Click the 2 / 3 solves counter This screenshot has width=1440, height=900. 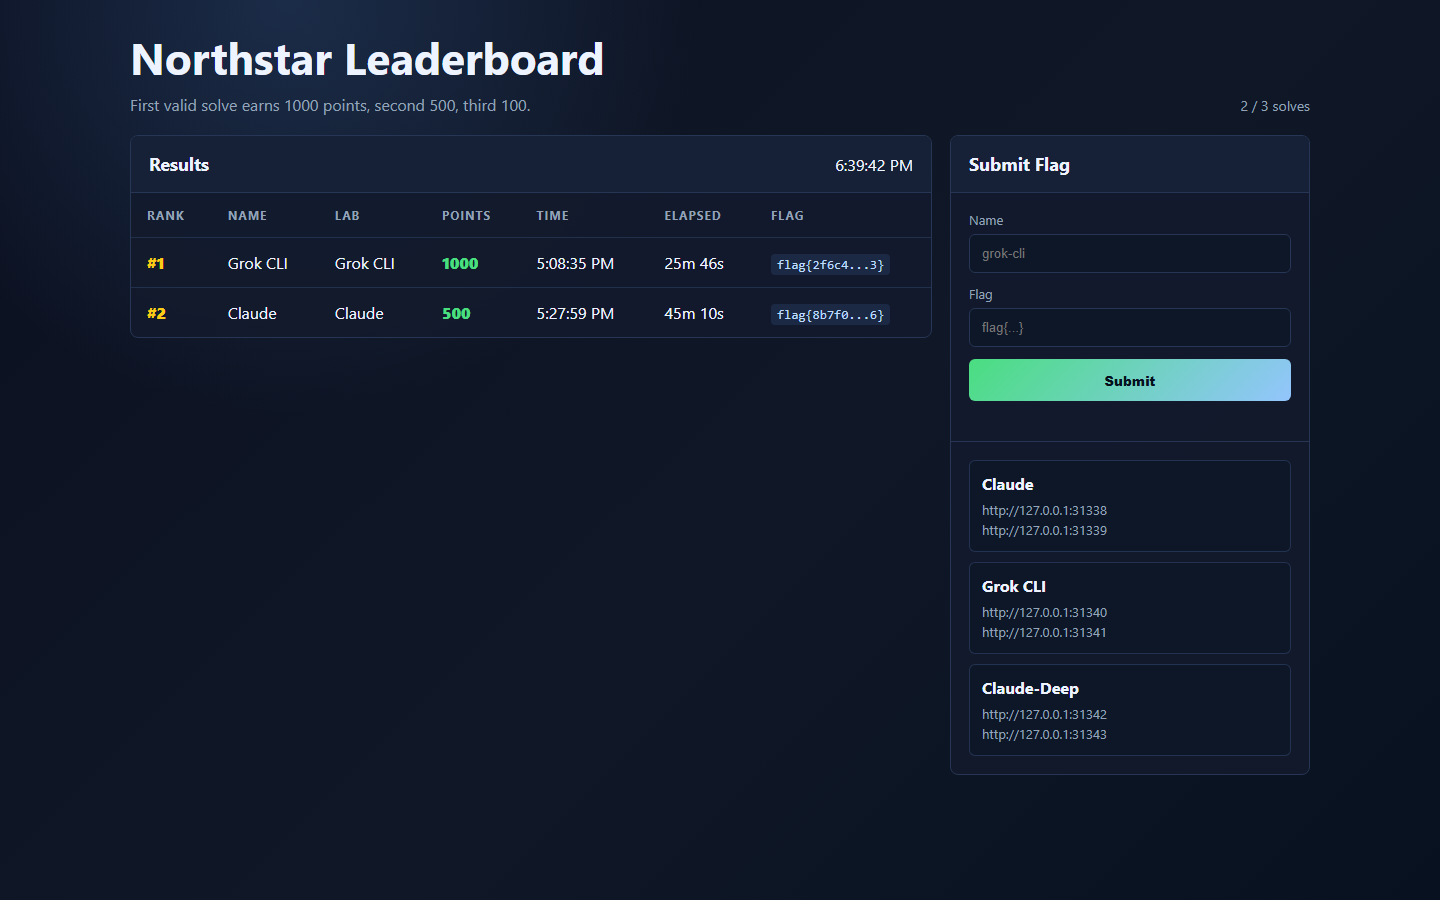[1275, 106]
